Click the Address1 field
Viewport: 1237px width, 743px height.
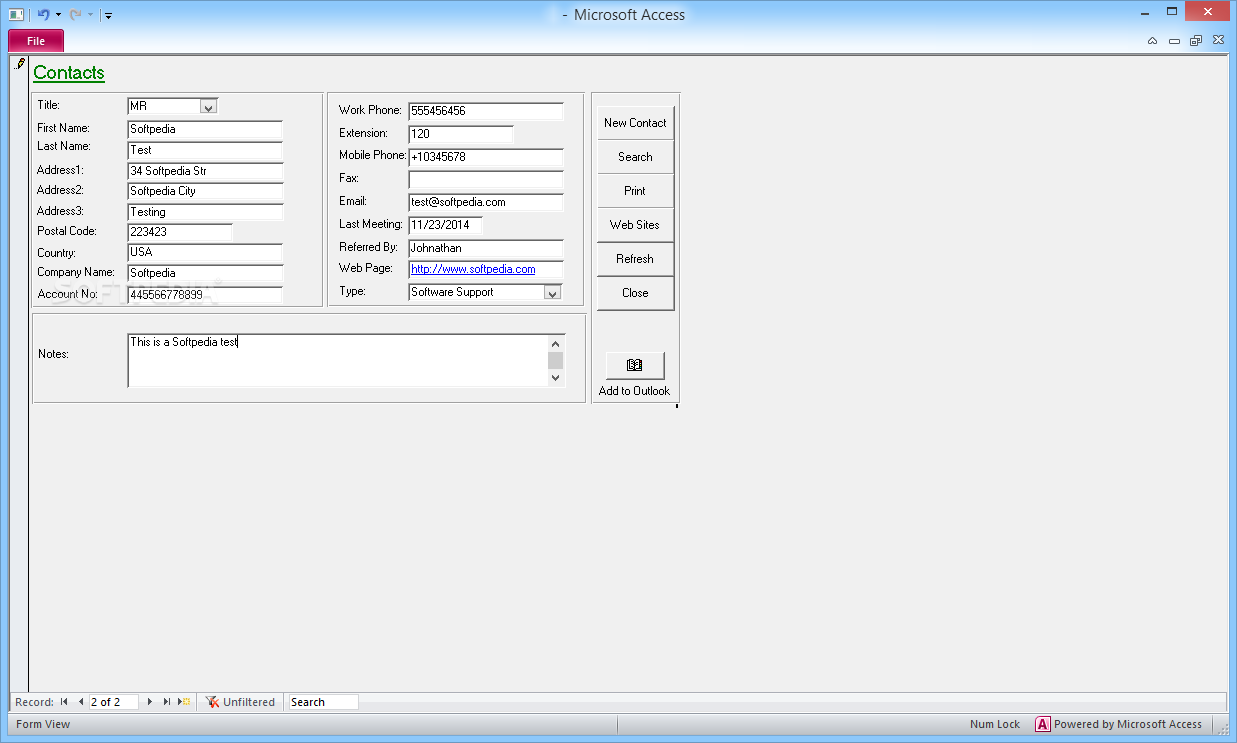pos(205,171)
